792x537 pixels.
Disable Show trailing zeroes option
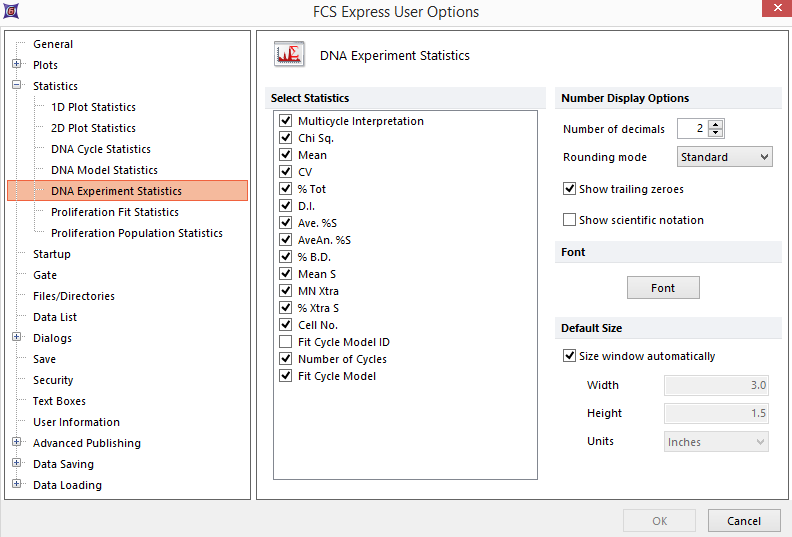pyautogui.click(x=570, y=189)
